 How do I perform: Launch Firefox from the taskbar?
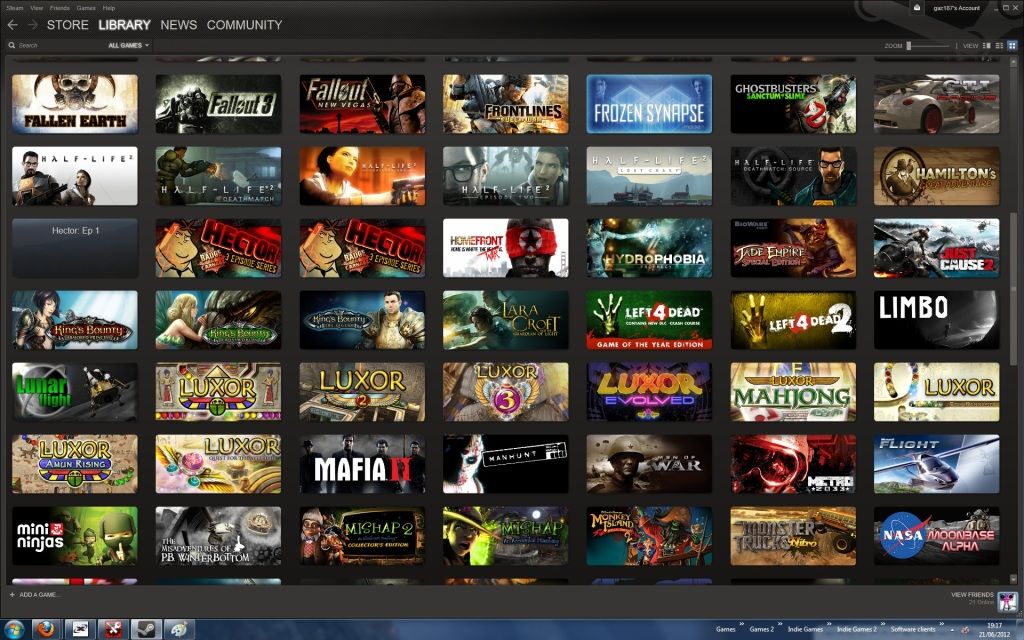pyautogui.click(x=46, y=629)
